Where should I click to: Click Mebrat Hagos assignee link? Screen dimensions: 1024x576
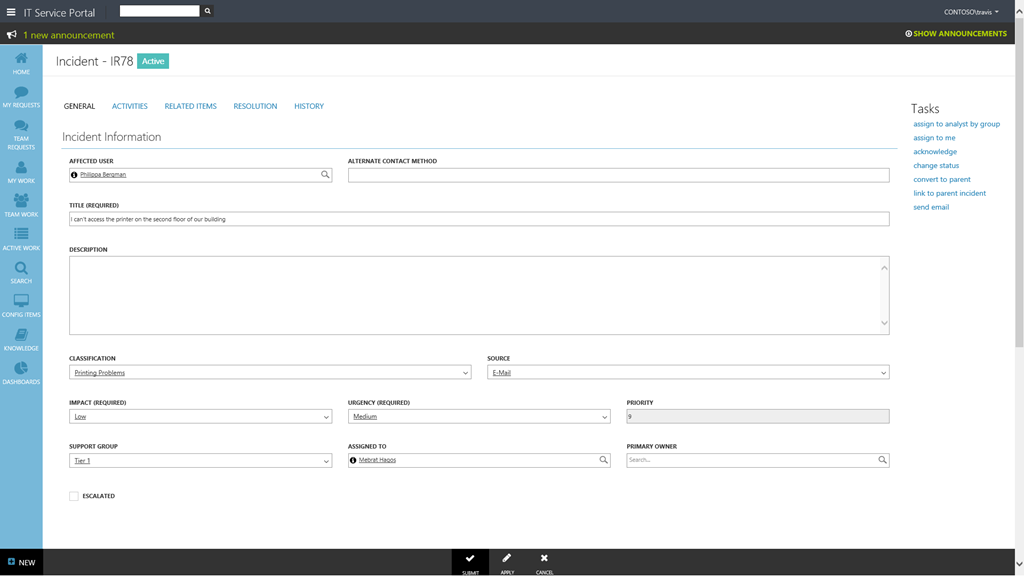pyautogui.click(x=377, y=460)
